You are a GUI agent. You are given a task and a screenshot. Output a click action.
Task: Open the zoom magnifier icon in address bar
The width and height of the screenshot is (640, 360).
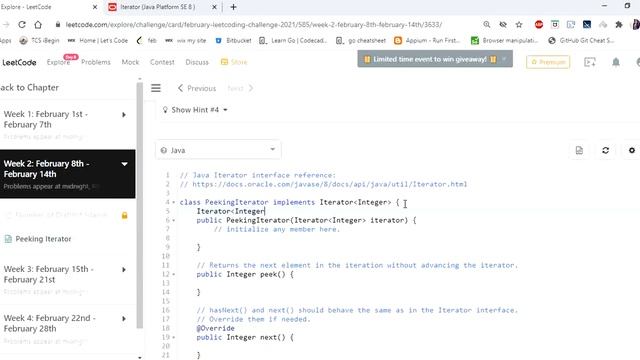click(x=487, y=24)
